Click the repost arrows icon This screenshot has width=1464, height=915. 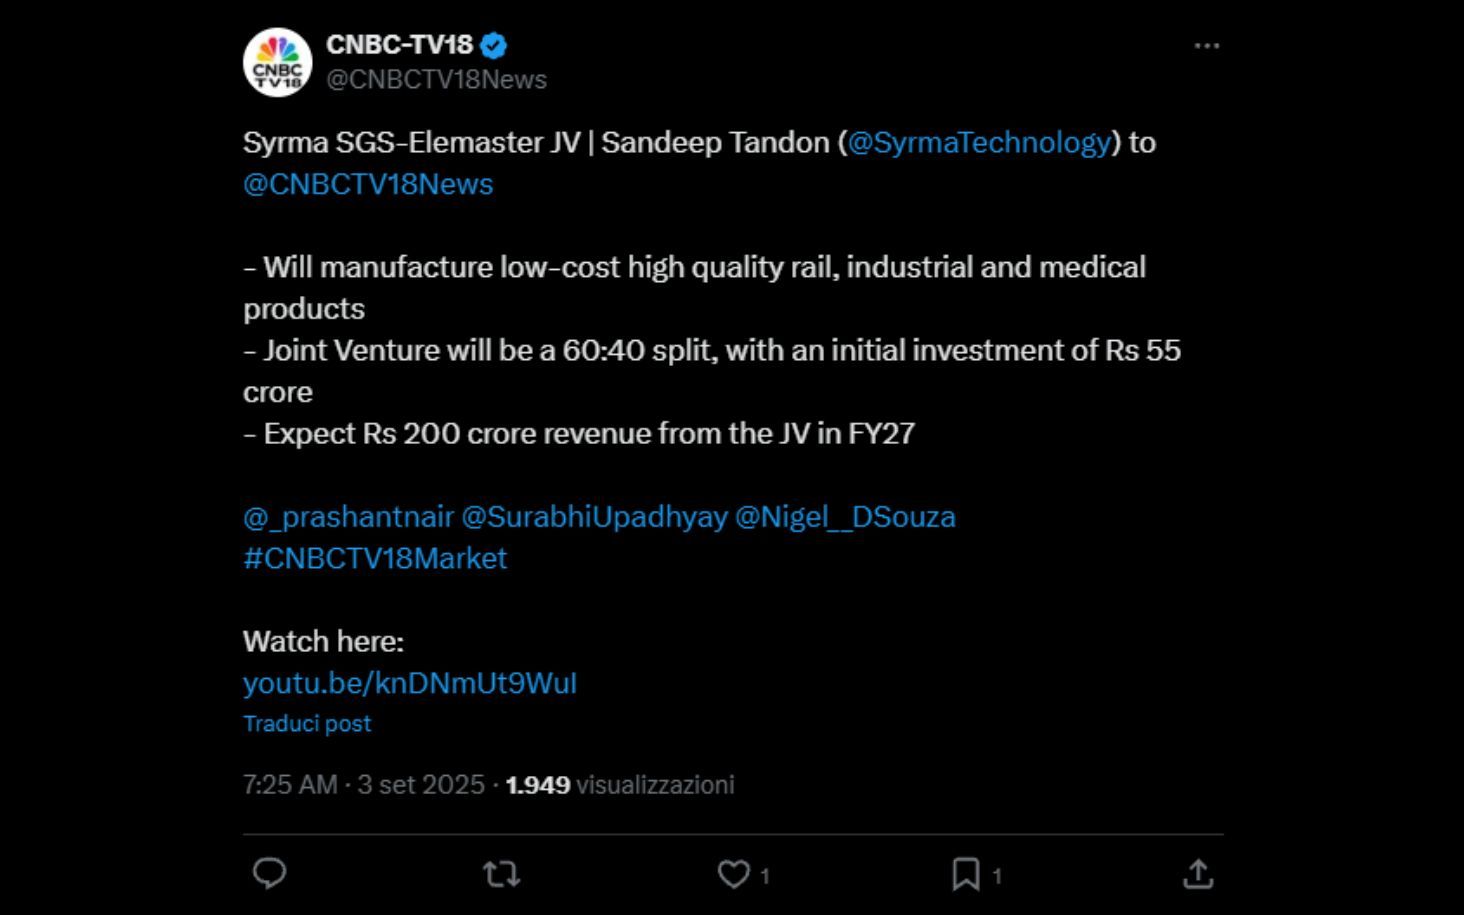point(501,874)
